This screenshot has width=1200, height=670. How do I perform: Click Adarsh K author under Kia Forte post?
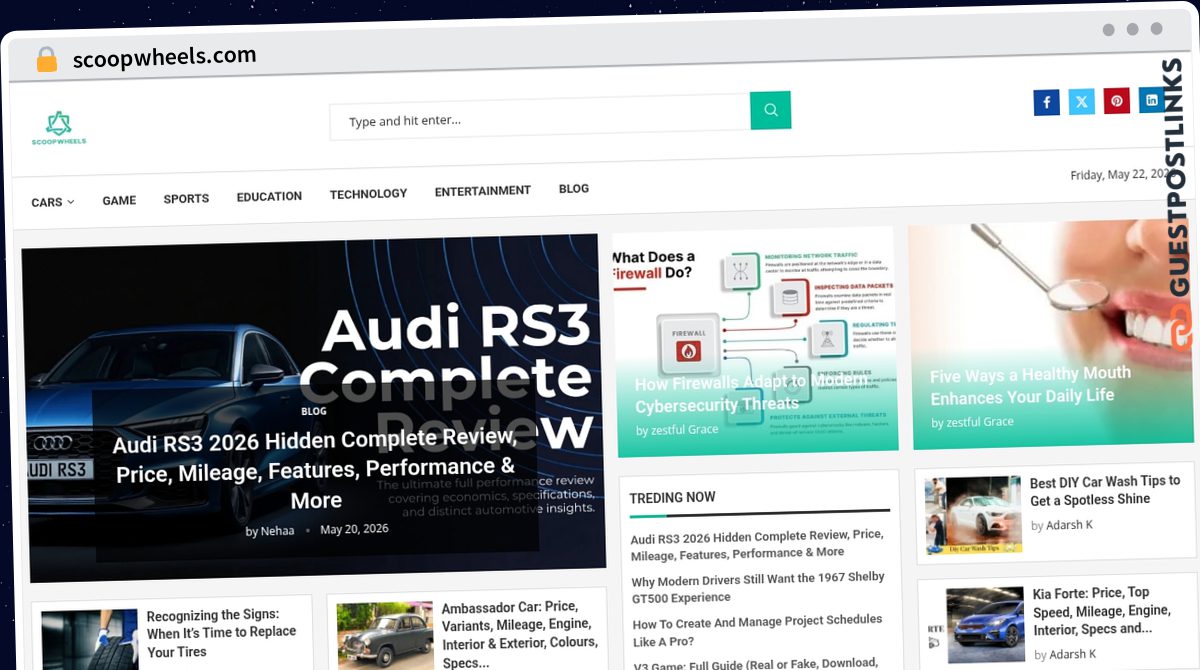point(1072,655)
